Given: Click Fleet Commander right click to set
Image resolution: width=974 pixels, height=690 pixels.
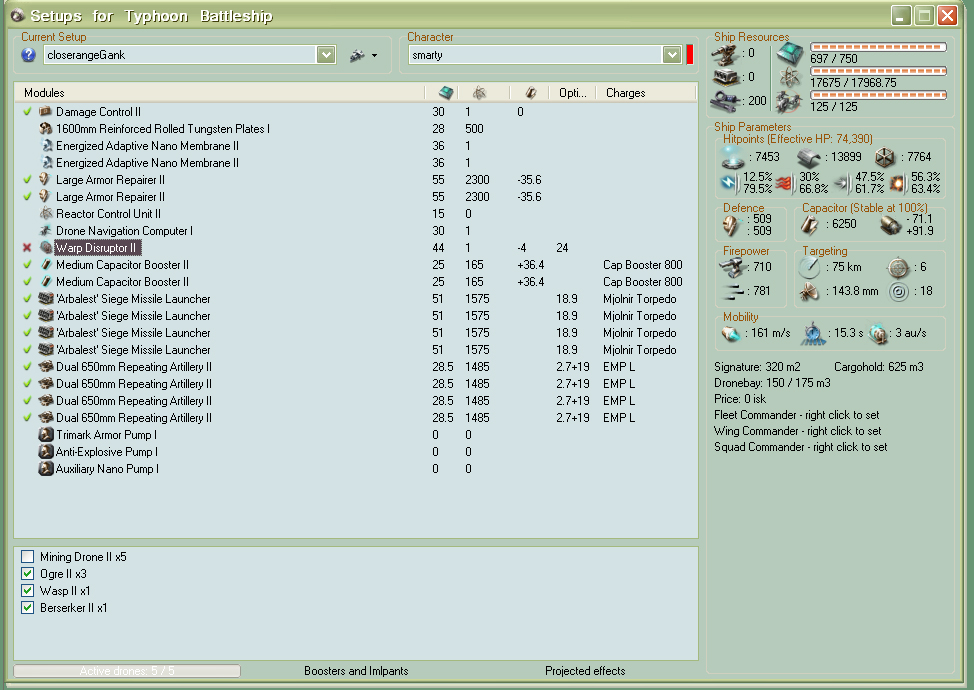Looking at the screenshot, I should click(x=798, y=415).
